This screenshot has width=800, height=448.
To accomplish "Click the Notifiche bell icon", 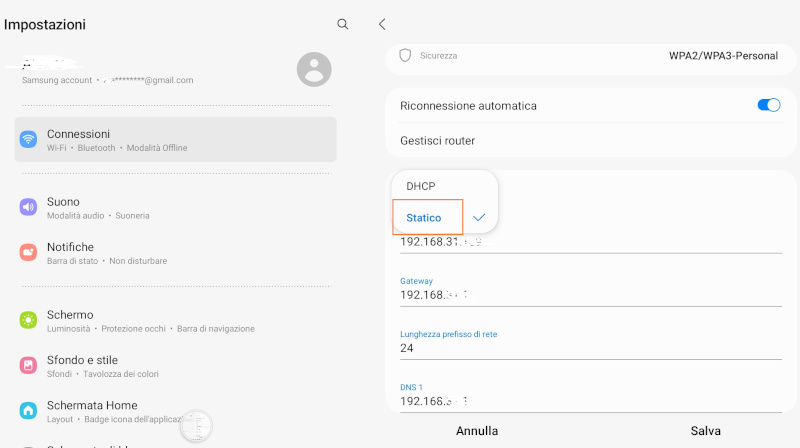I will tap(28, 252).
